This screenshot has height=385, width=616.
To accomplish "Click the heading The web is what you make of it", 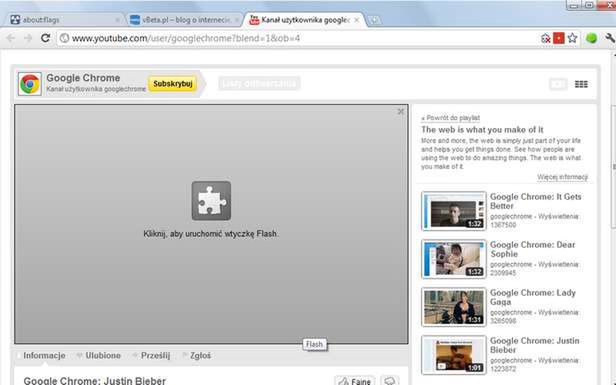I will [x=482, y=130].
